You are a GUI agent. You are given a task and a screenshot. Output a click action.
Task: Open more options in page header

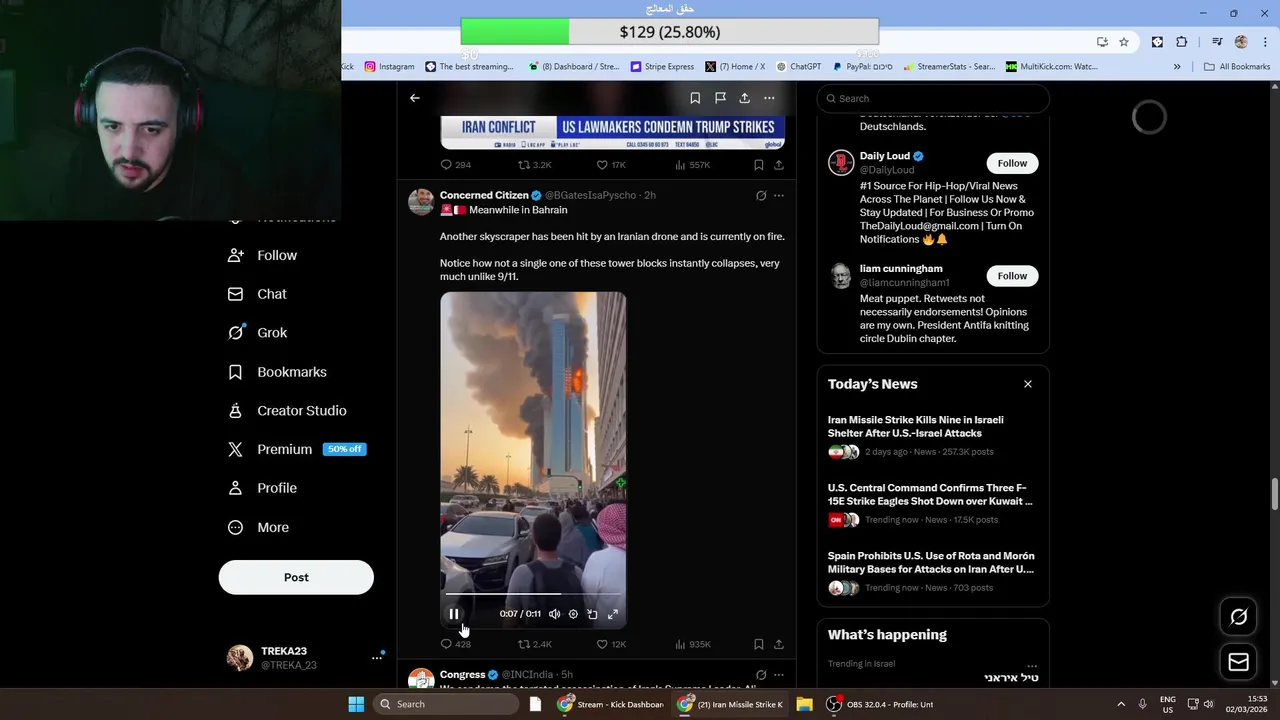point(769,98)
